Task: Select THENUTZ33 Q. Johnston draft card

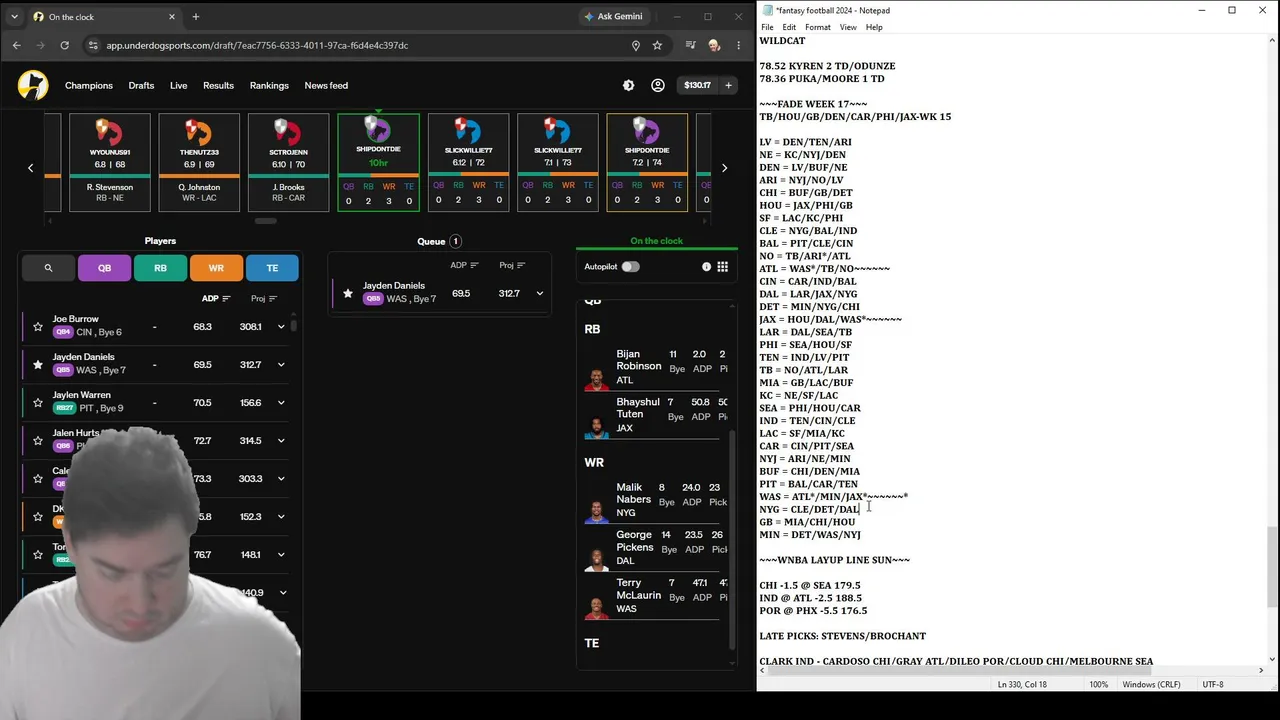Action: coord(198,162)
